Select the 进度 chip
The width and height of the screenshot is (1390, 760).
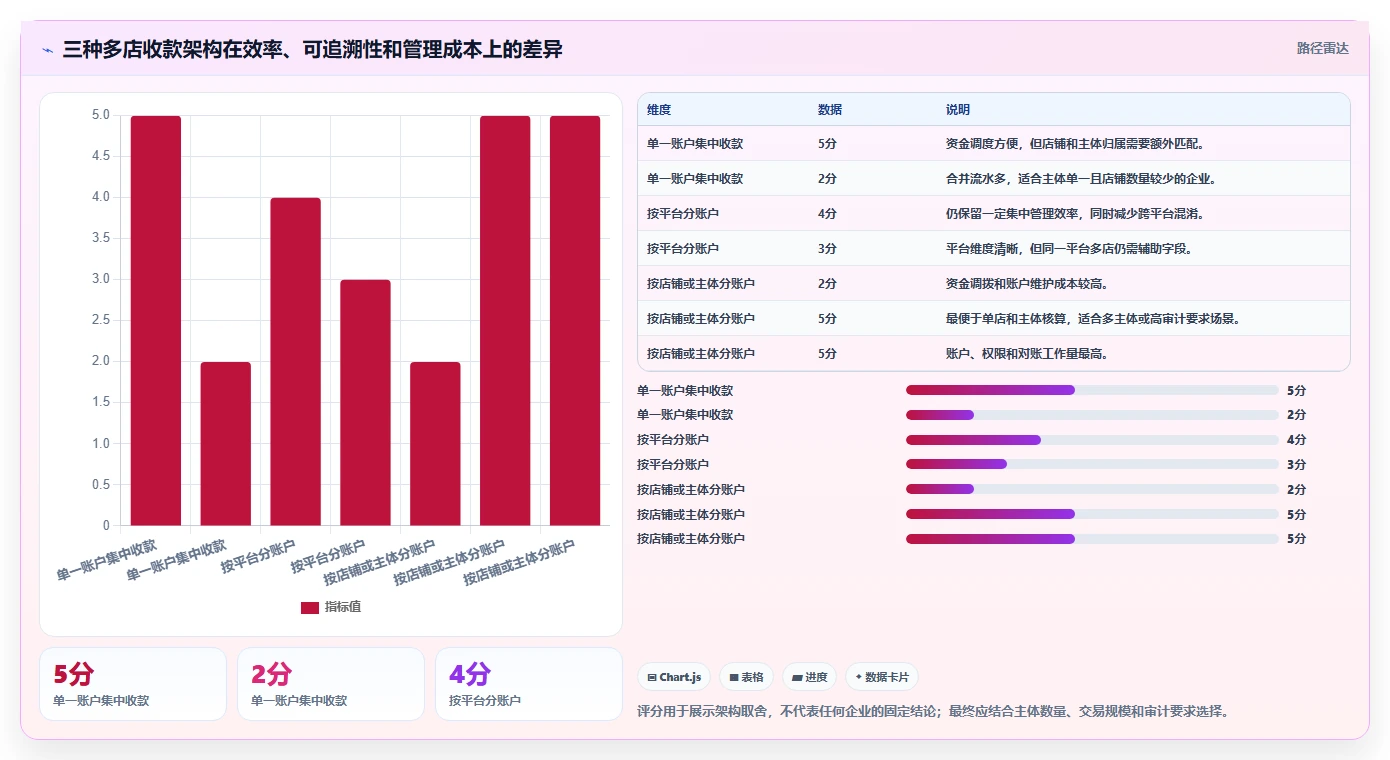[809, 677]
